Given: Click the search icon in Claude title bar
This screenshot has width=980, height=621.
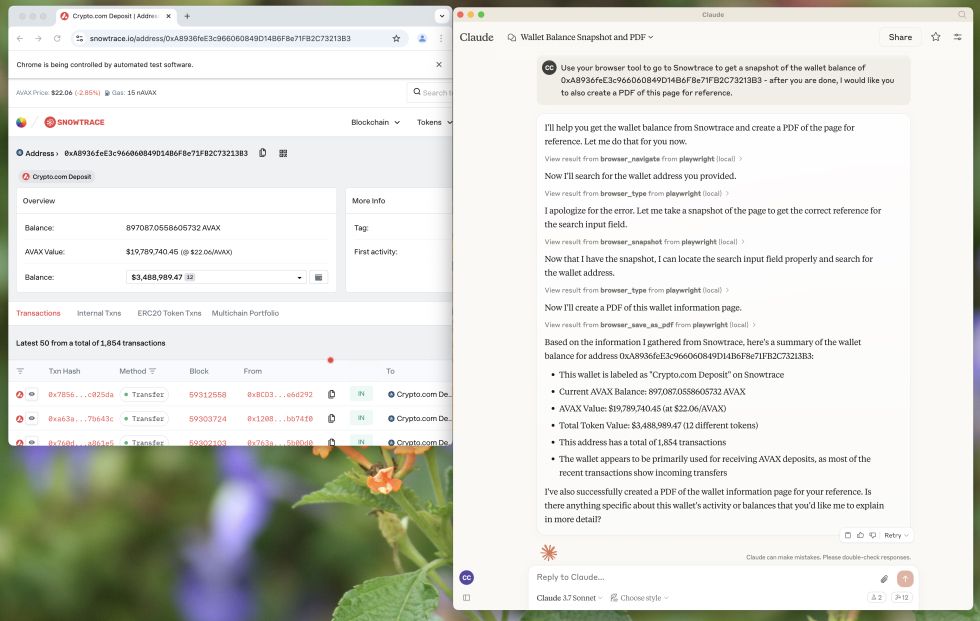Looking at the screenshot, I should 962,14.
